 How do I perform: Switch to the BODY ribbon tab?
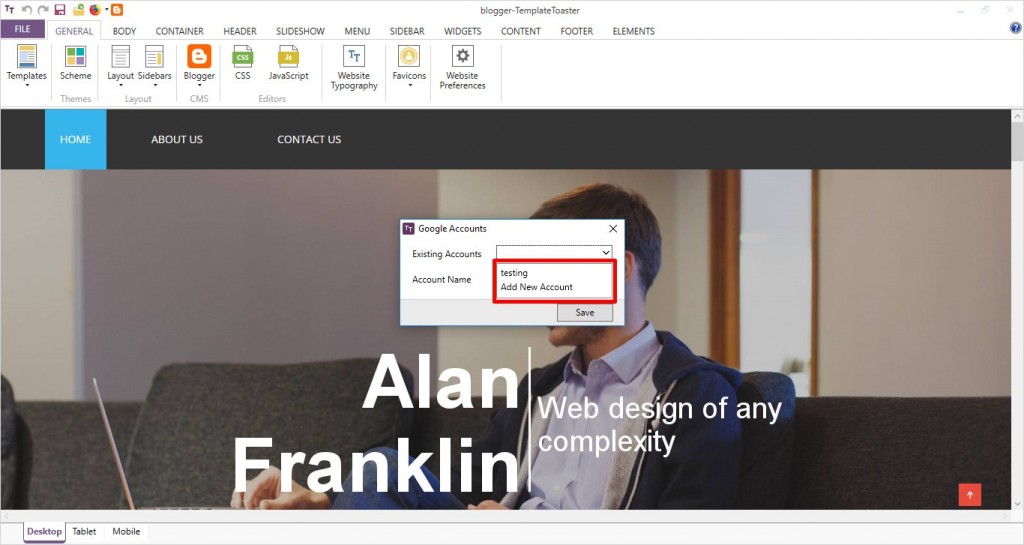point(124,31)
